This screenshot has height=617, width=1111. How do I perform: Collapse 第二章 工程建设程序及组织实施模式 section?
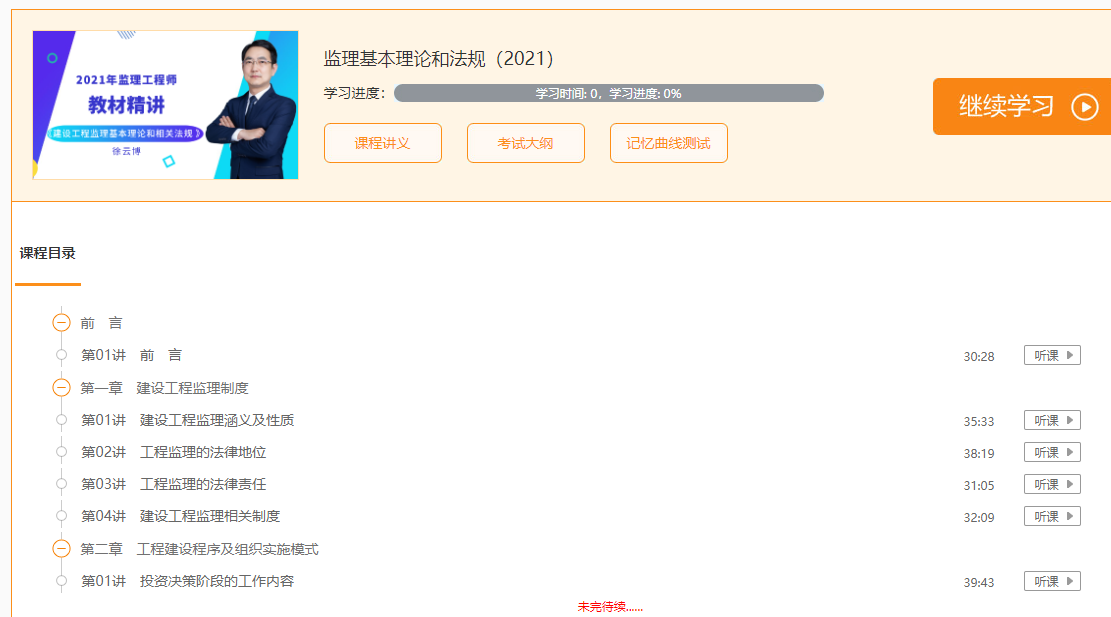pyautogui.click(x=61, y=549)
